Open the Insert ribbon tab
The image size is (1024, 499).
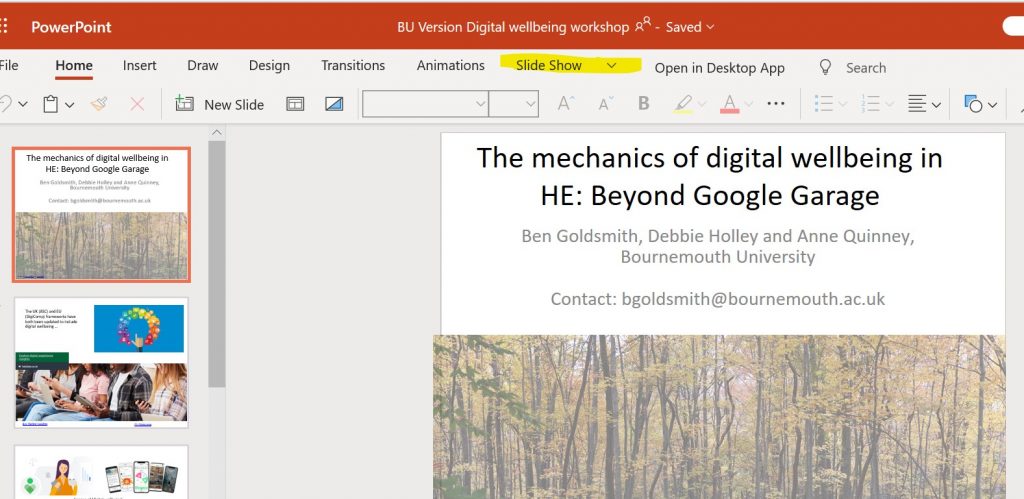[x=140, y=66]
